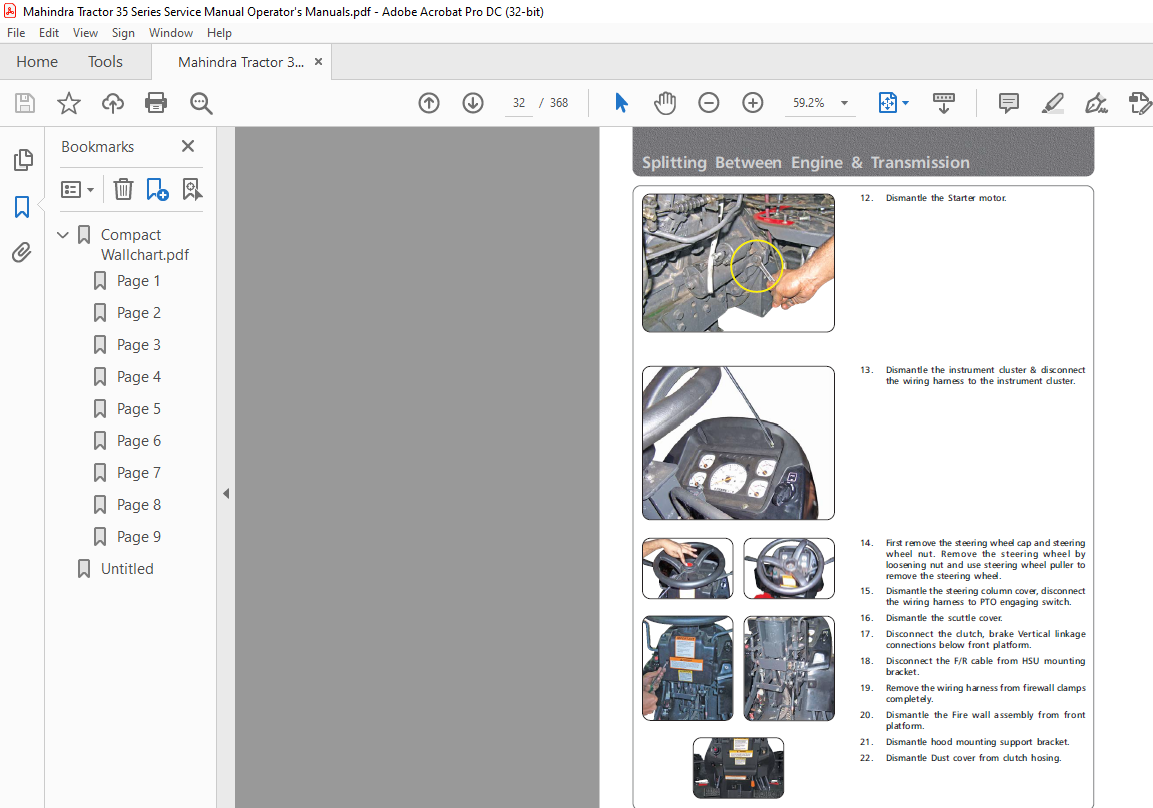Go to next page arrow
Viewport: 1153px width, 808px height.
(x=473, y=103)
